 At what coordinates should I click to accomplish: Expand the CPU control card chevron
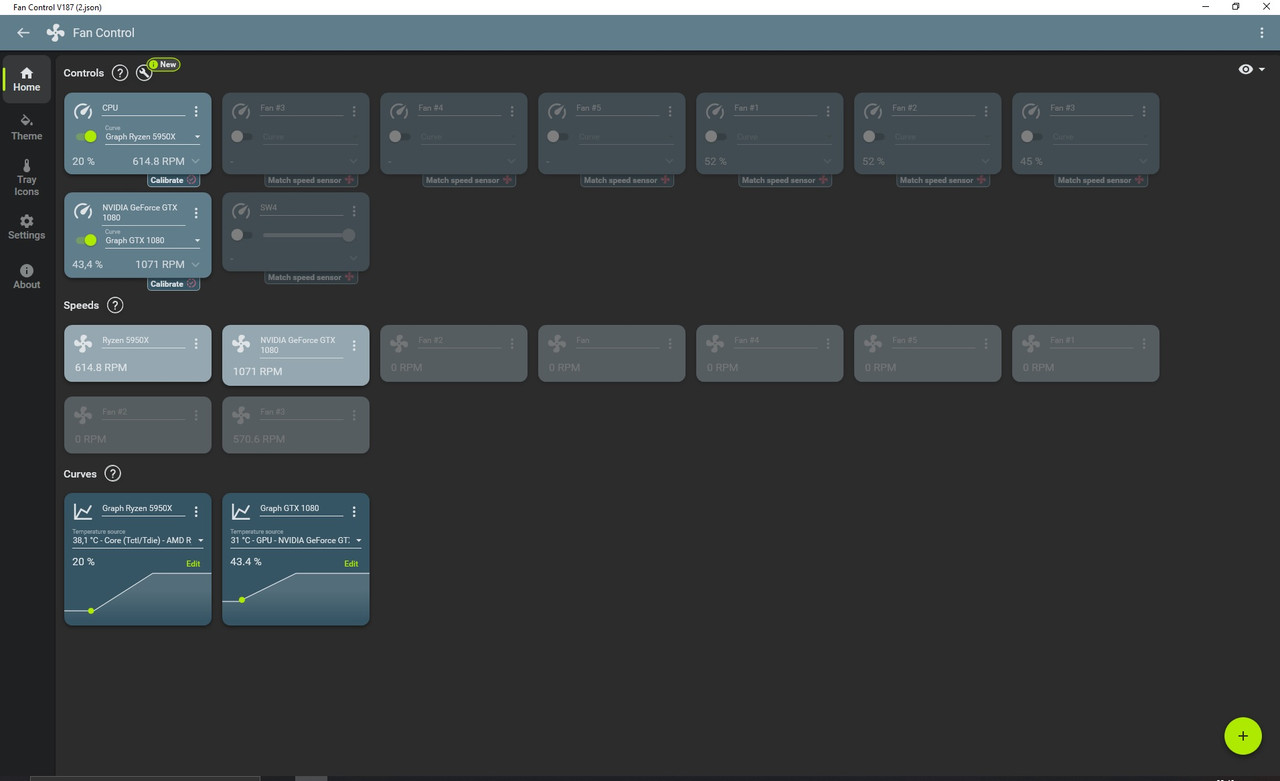[196, 161]
